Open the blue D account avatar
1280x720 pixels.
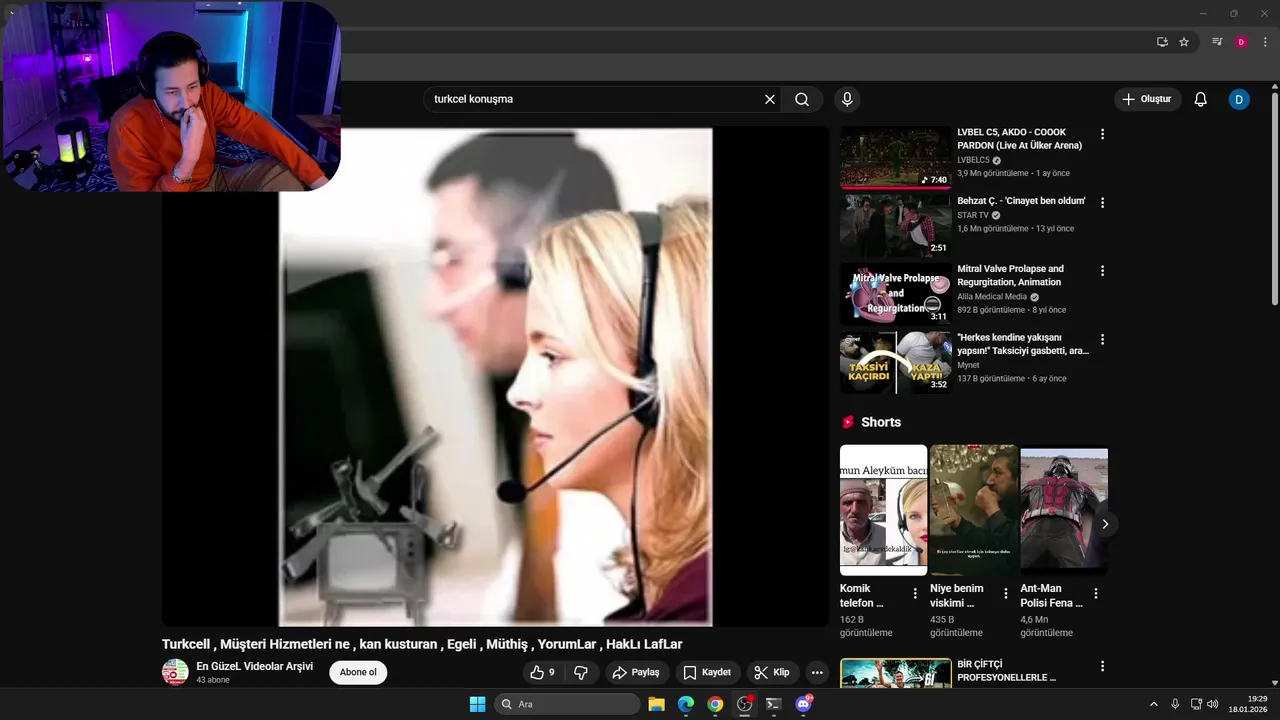click(1239, 99)
